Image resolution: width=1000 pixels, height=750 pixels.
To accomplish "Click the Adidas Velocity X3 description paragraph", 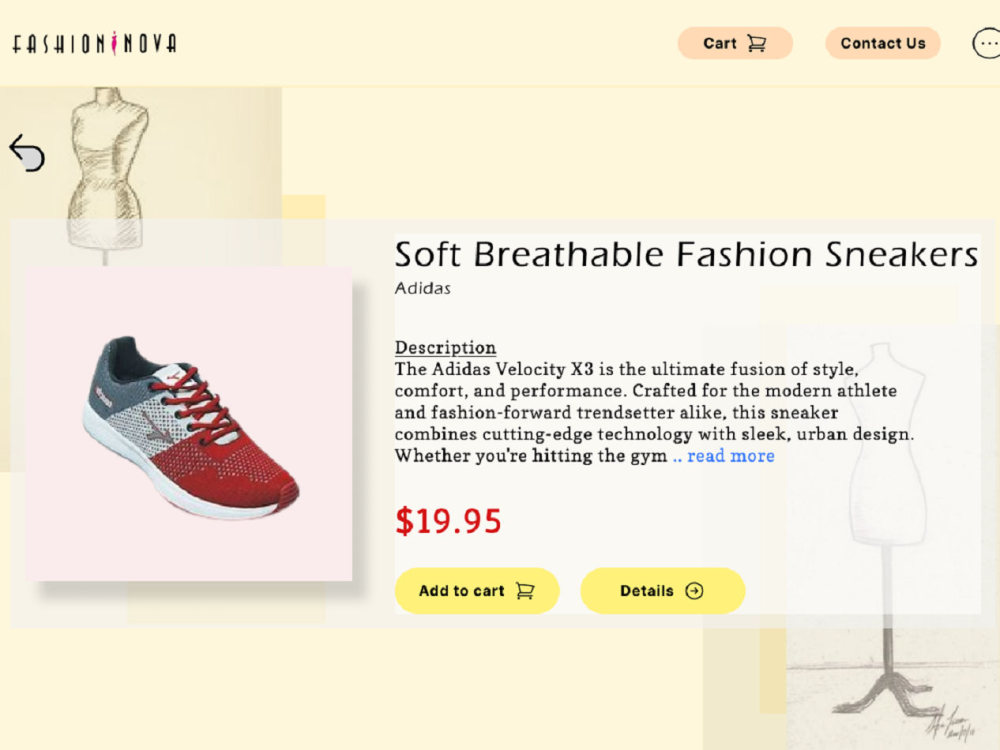I will click(x=654, y=412).
